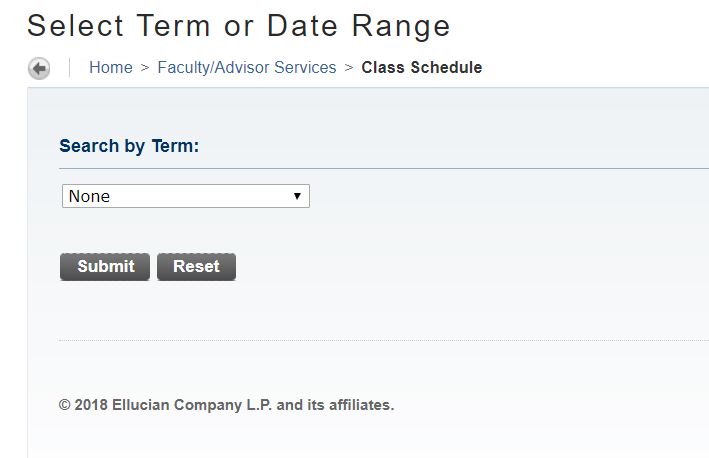Navigate Home from the breadcrumb trail

pos(110,68)
